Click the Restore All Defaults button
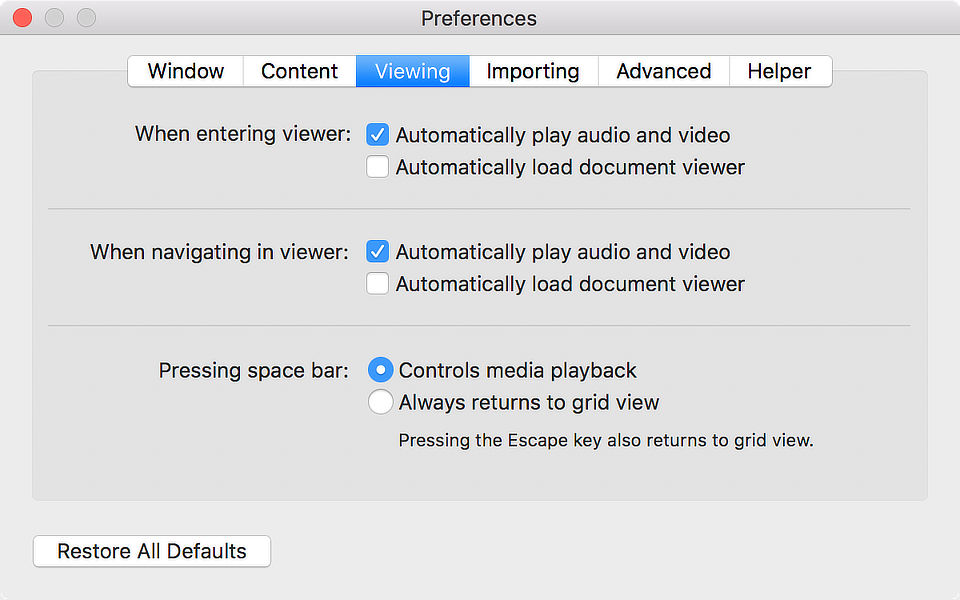This screenshot has height=600, width=960. 151,551
